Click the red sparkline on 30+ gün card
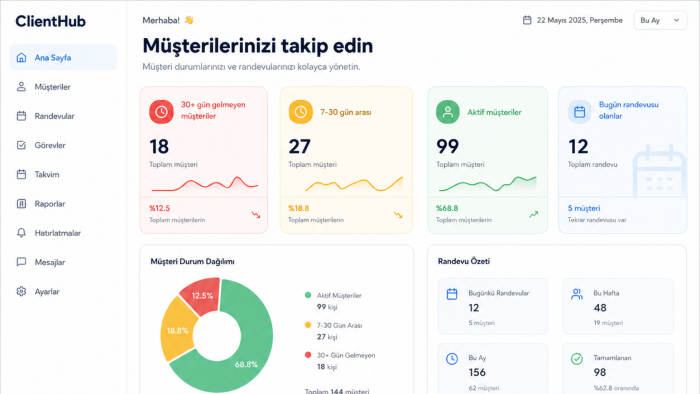Image resolution: width=700 pixels, height=394 pixels. pyautogui.click(x=204, y=183)
